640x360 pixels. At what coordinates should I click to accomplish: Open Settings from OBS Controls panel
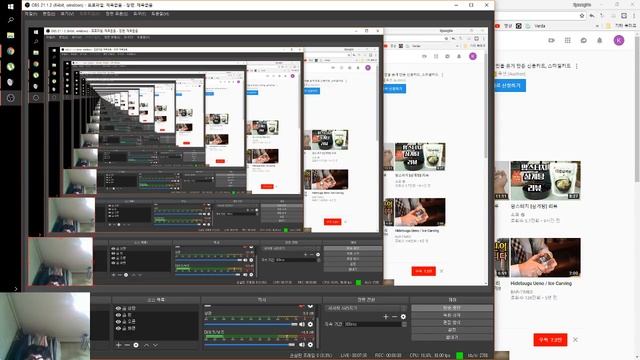452,330
